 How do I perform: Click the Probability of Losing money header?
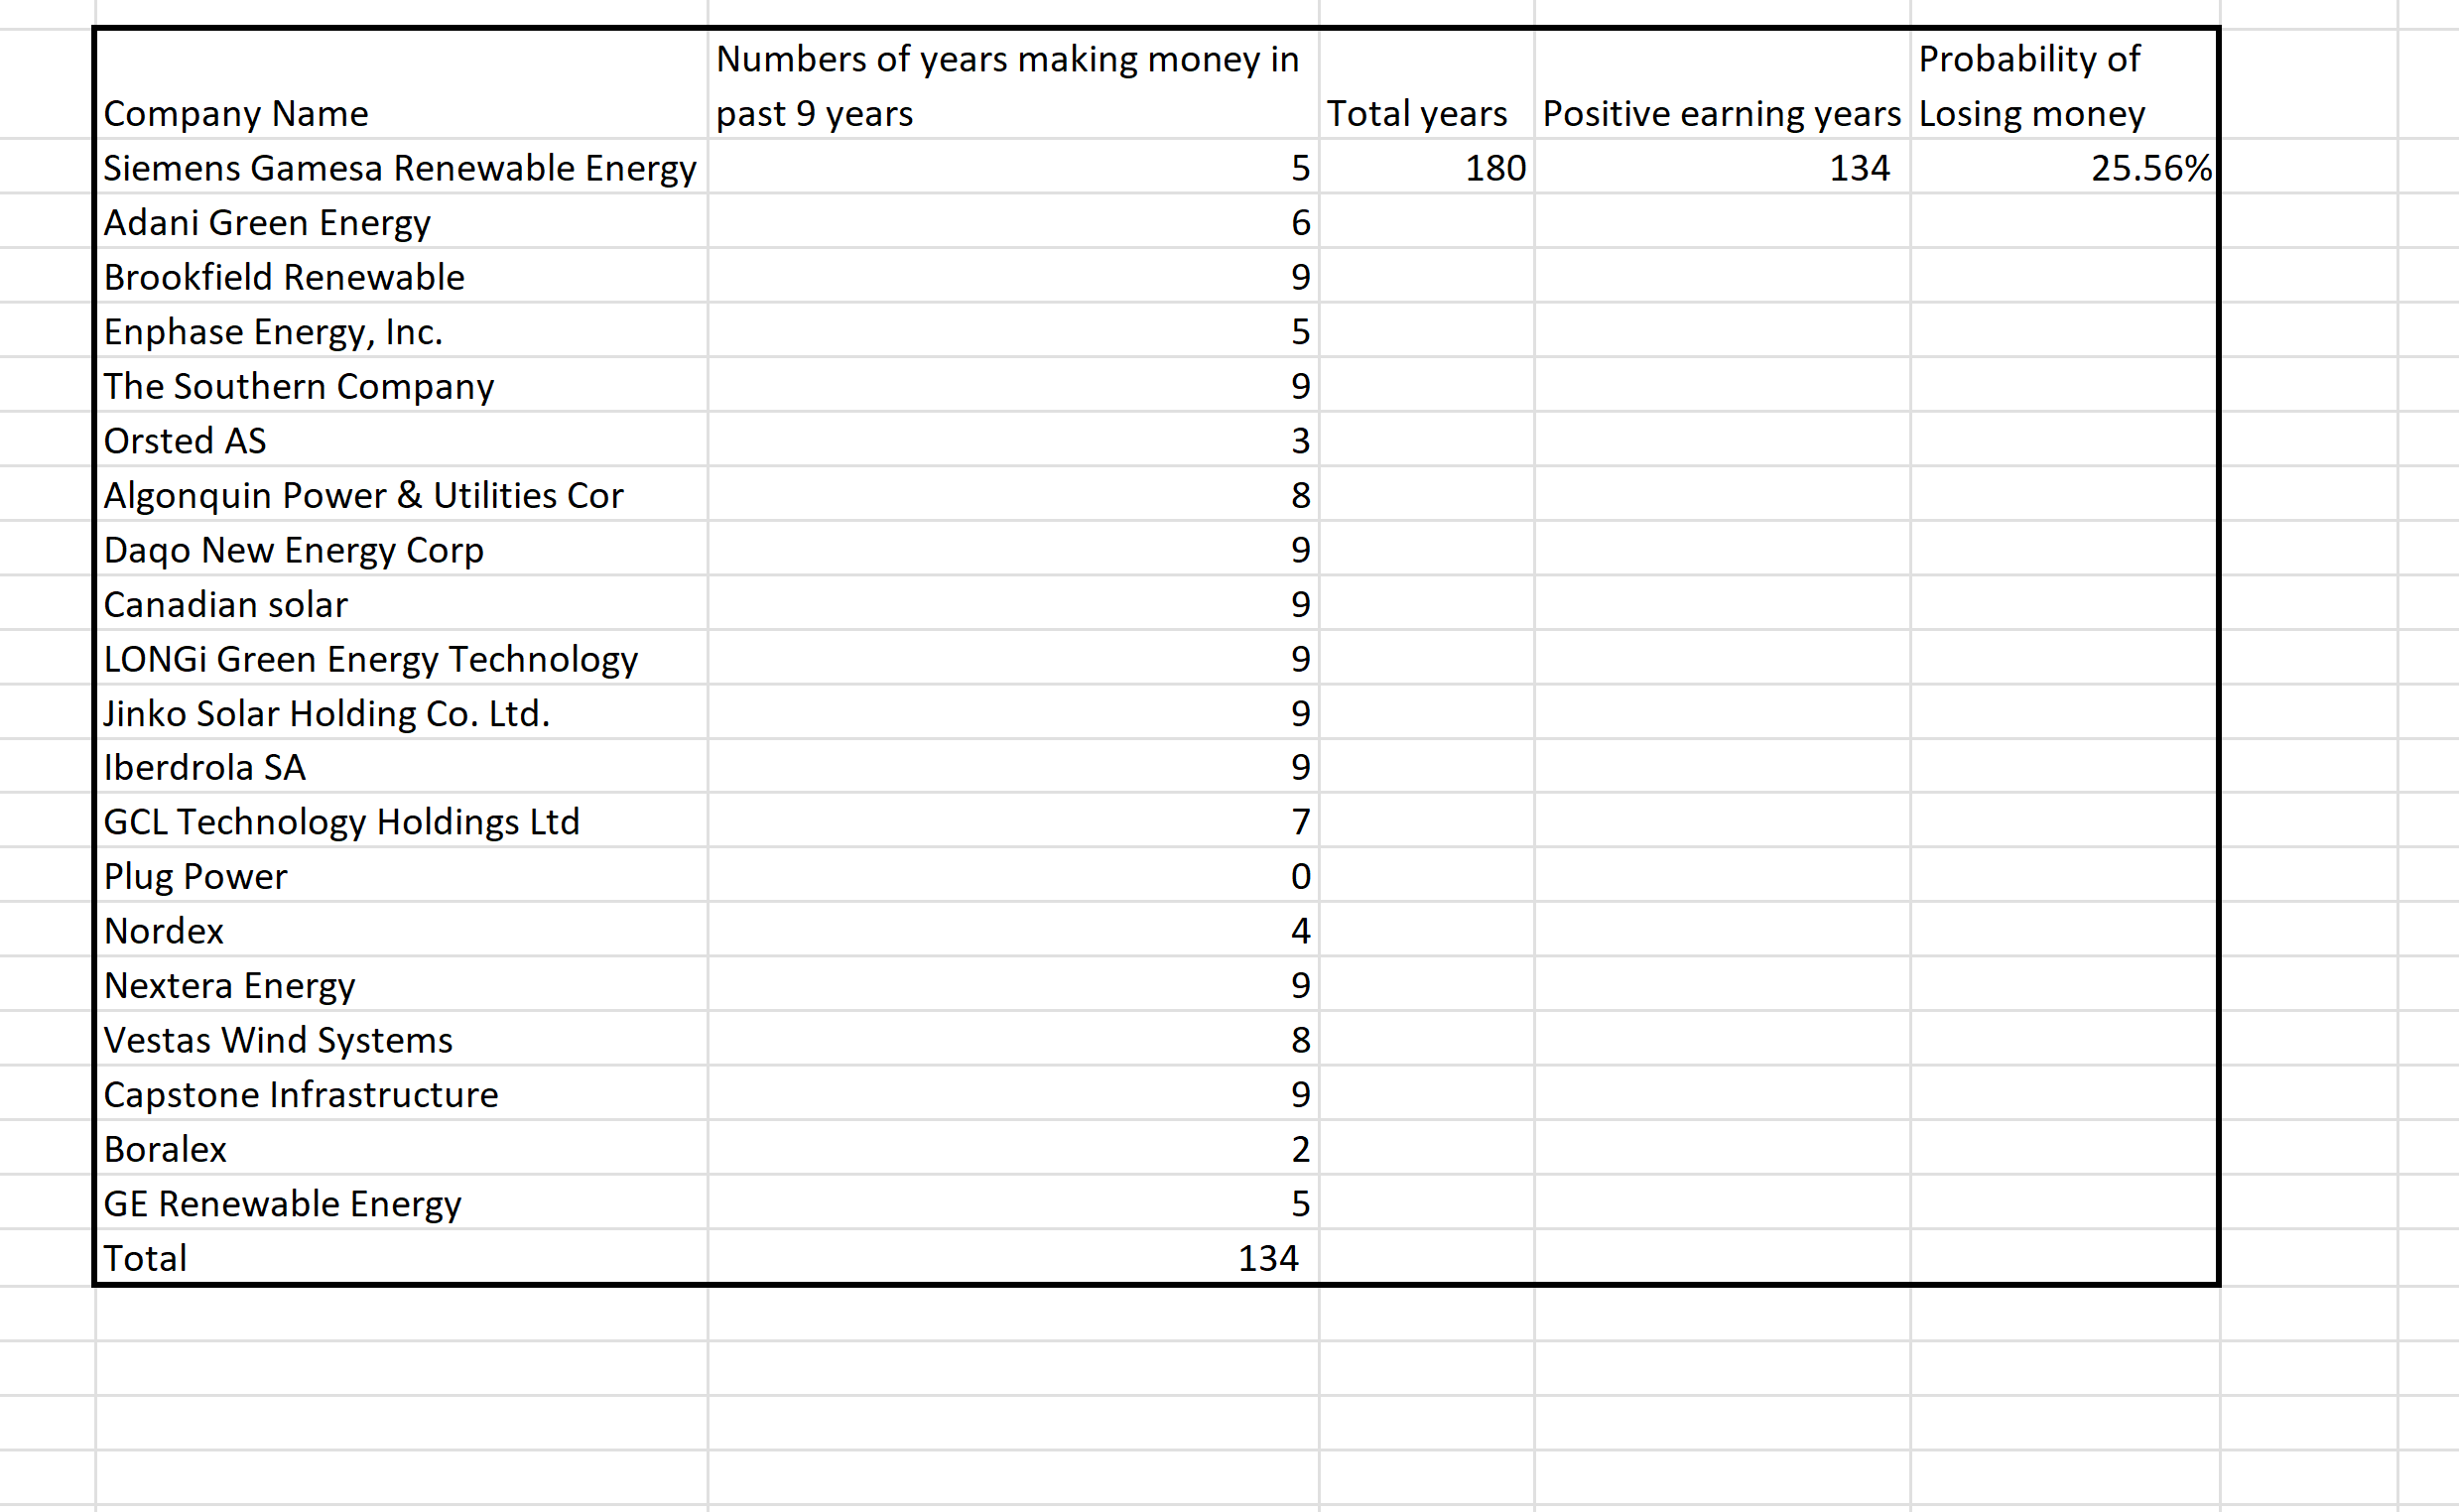2064,85
